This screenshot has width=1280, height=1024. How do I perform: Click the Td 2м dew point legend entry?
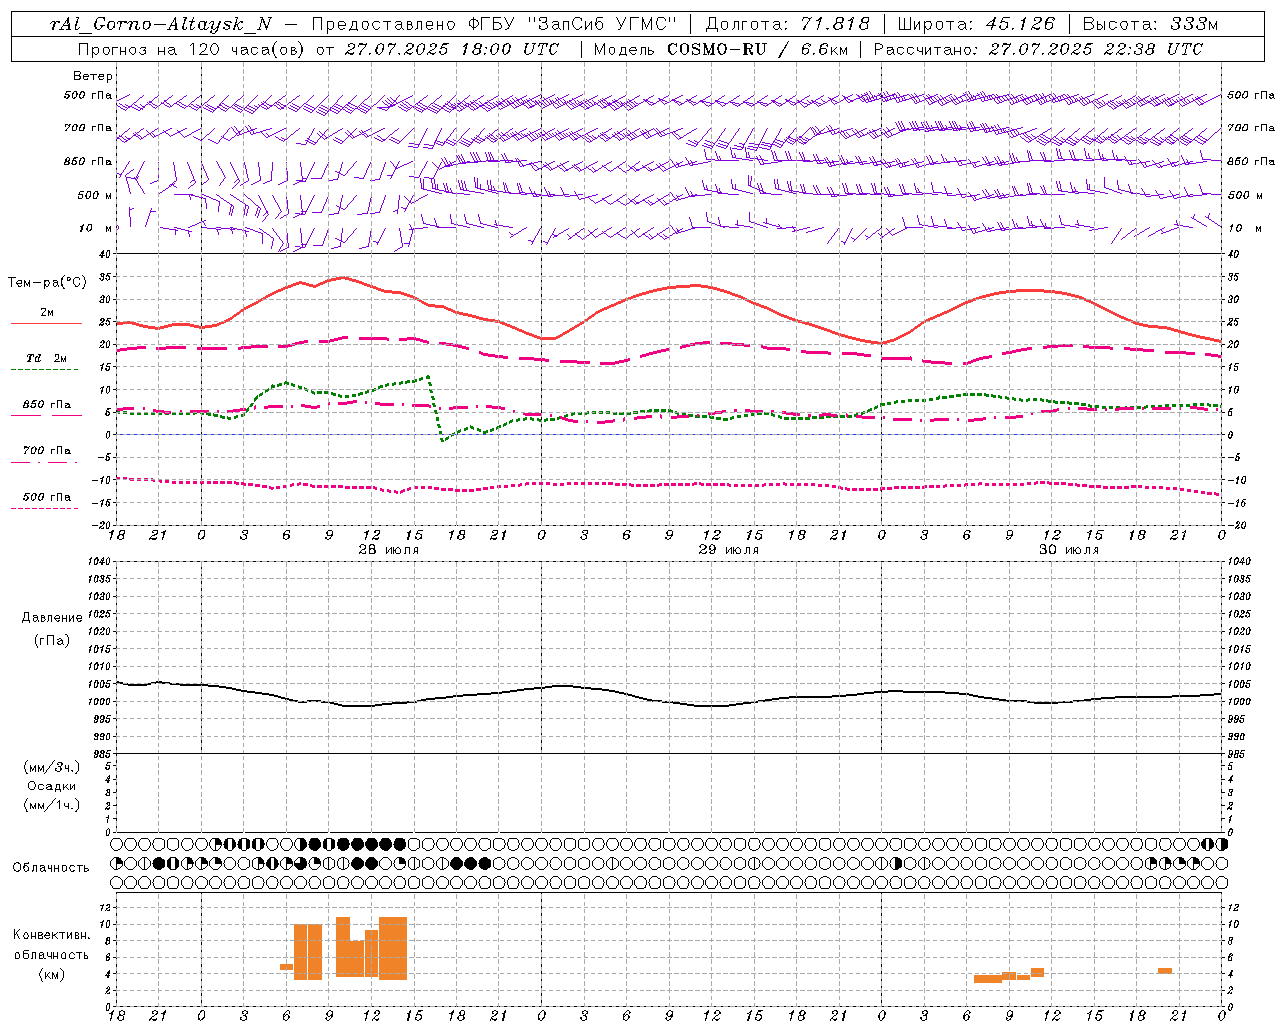click(46, 358)
